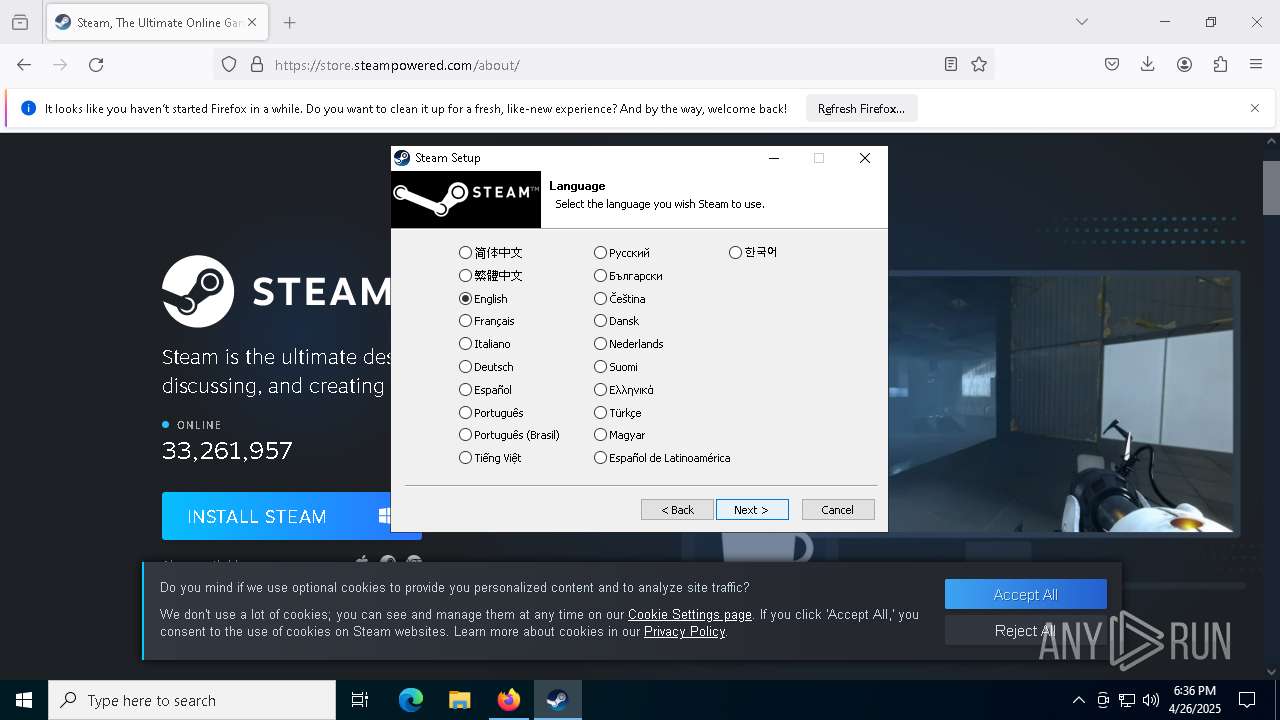Image resolution: width=1280 pixels, height=720 pixels.
Task: Select 繁體中文 language
Action: click(x=491, y=276)
